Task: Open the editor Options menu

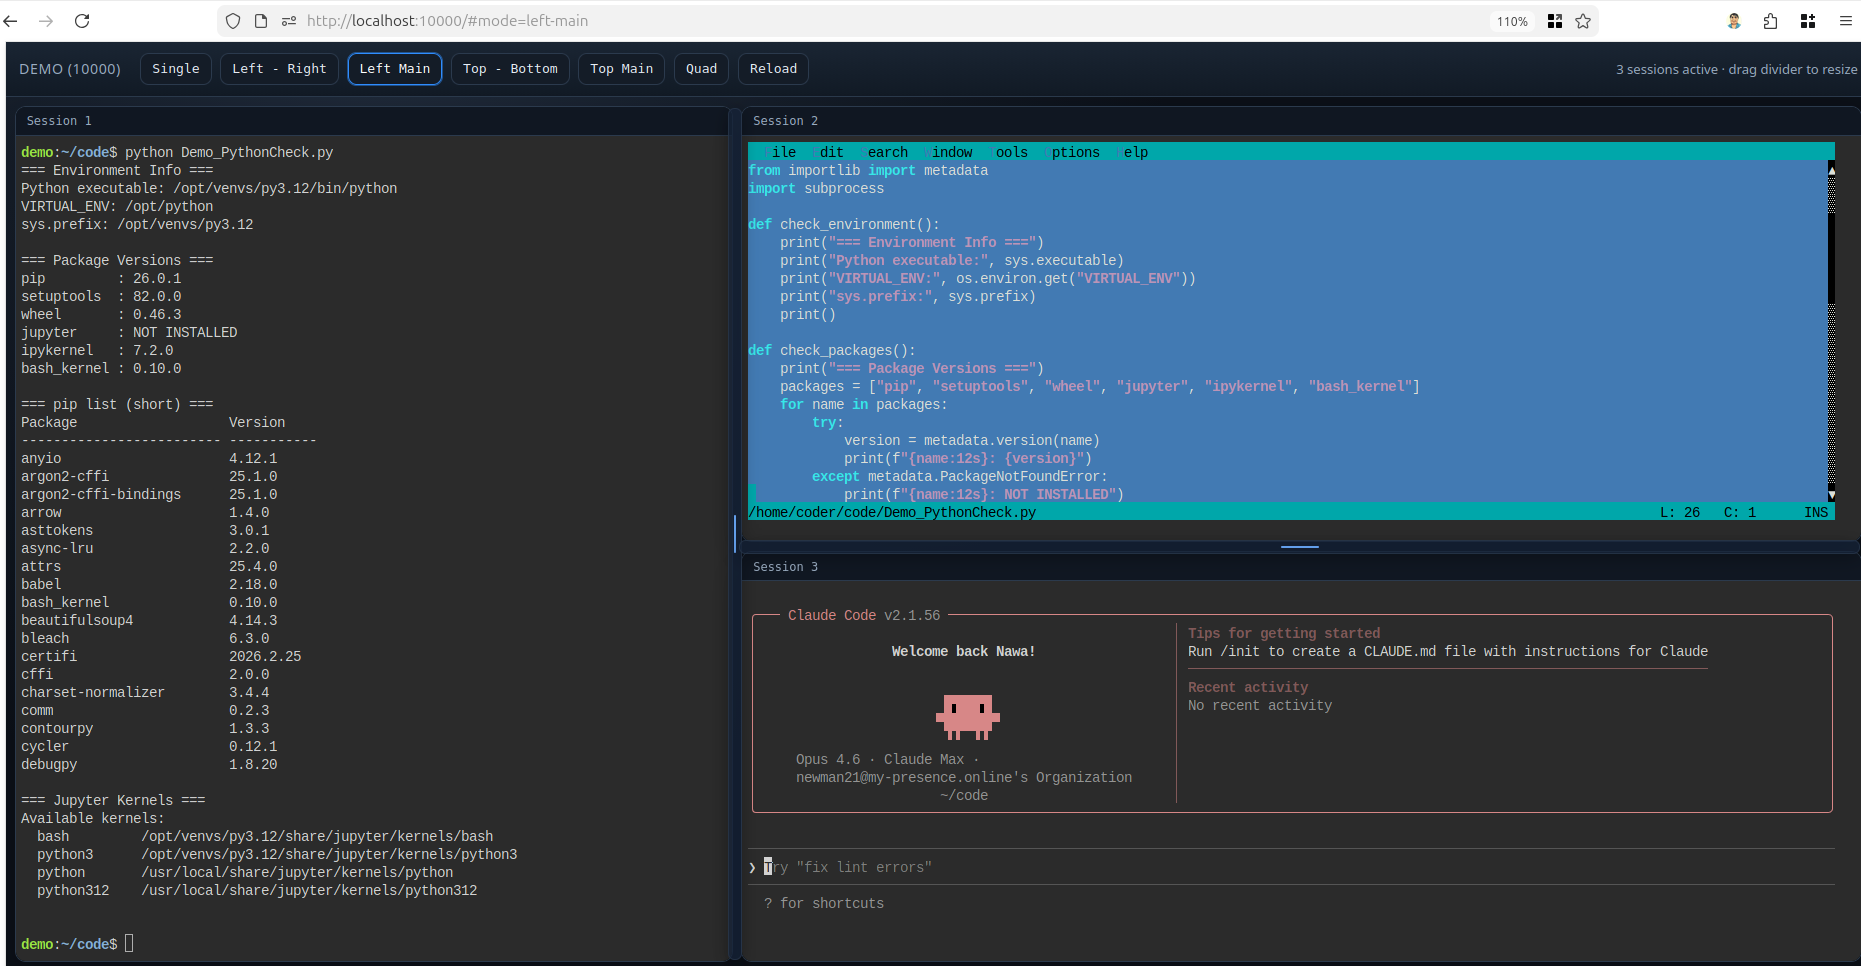Action: [1072, 152]
